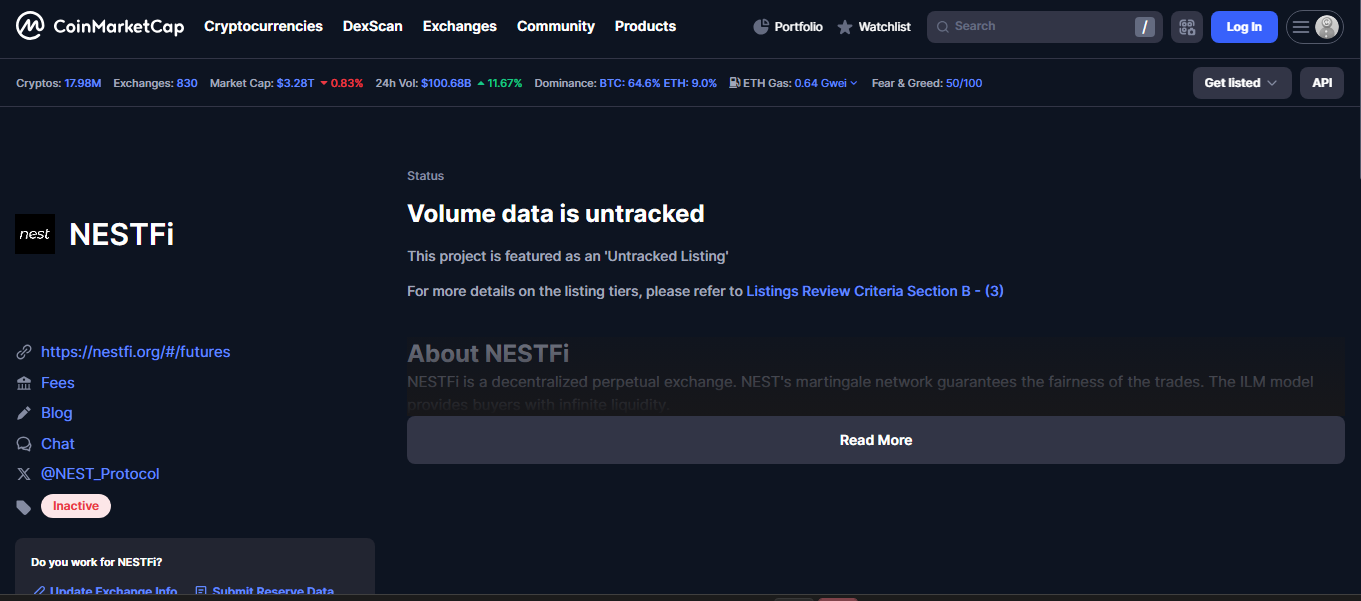Image resolution: width=1361 pixels, height=601 pixels.
Task: Click the tag icon beside Inactive
Action: point(24,507)
